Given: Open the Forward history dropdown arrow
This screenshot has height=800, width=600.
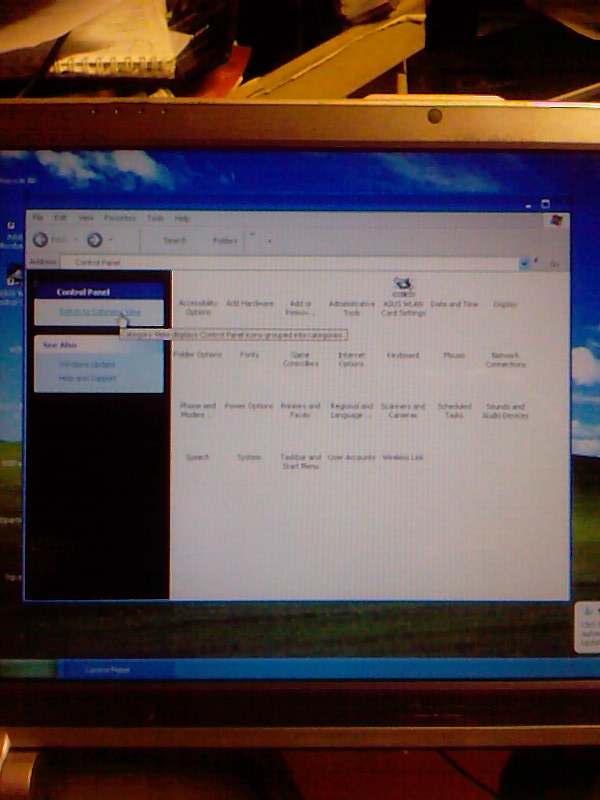Looking at the screenshot, I should coord(111,240).
